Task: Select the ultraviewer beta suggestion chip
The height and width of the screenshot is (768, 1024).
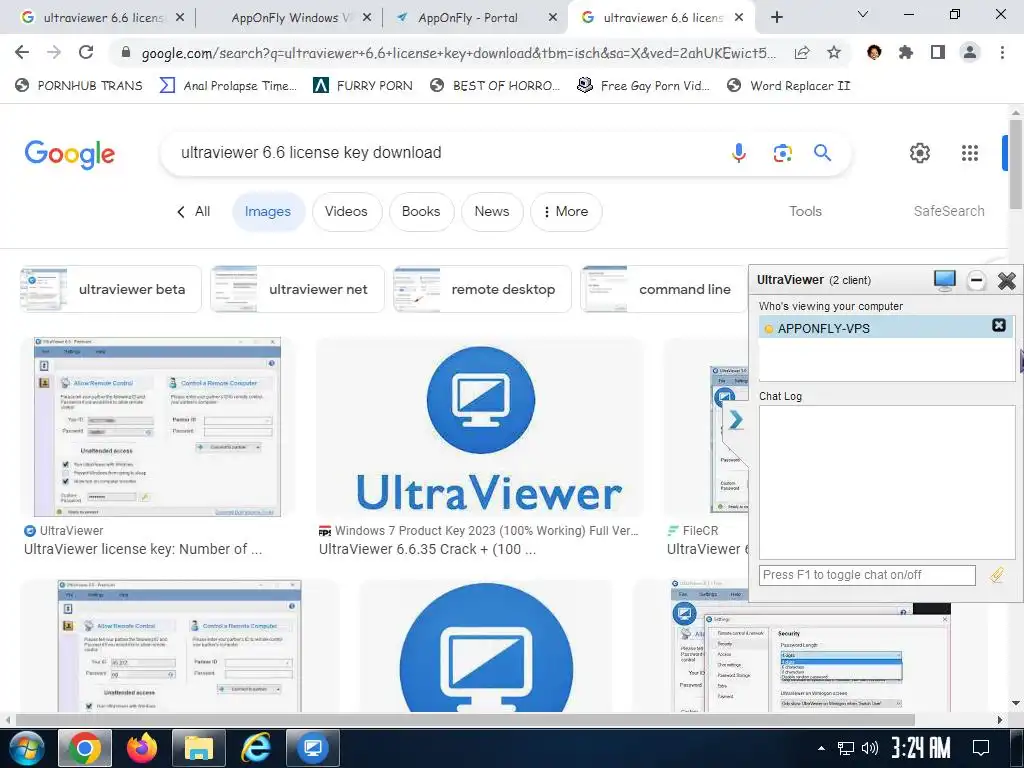Action: pos(110,289)
